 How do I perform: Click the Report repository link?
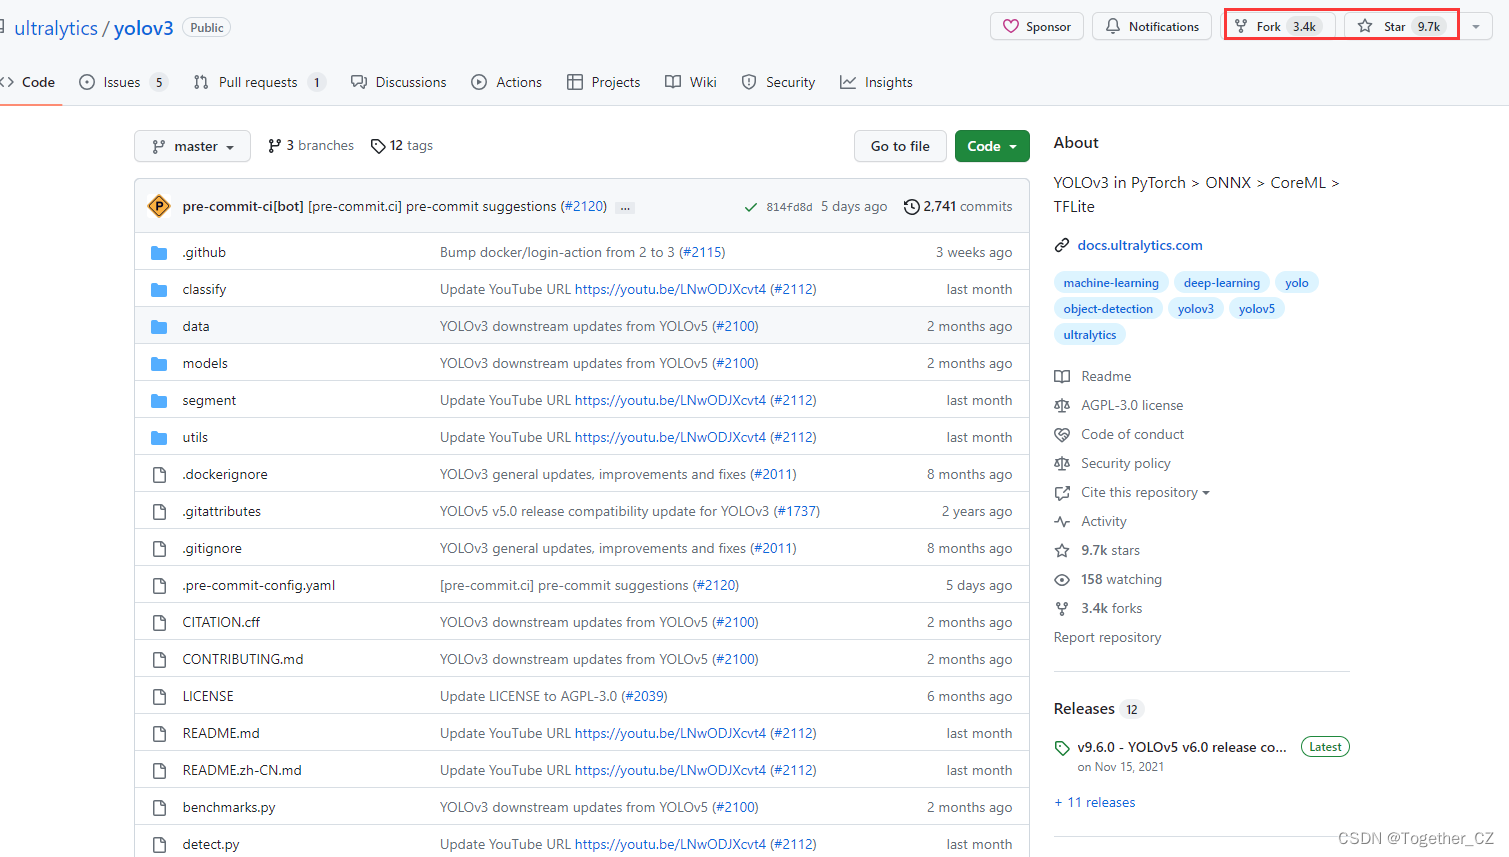click(x=1107, y=637)
